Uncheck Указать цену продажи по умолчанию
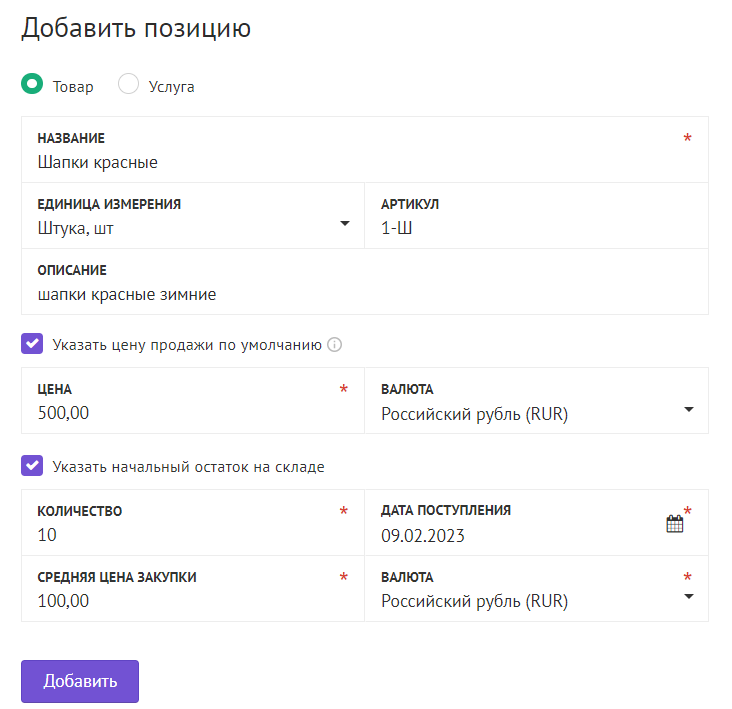Image resolution: width=732 pixels, height=709 pixels. [x=32, y=344]
